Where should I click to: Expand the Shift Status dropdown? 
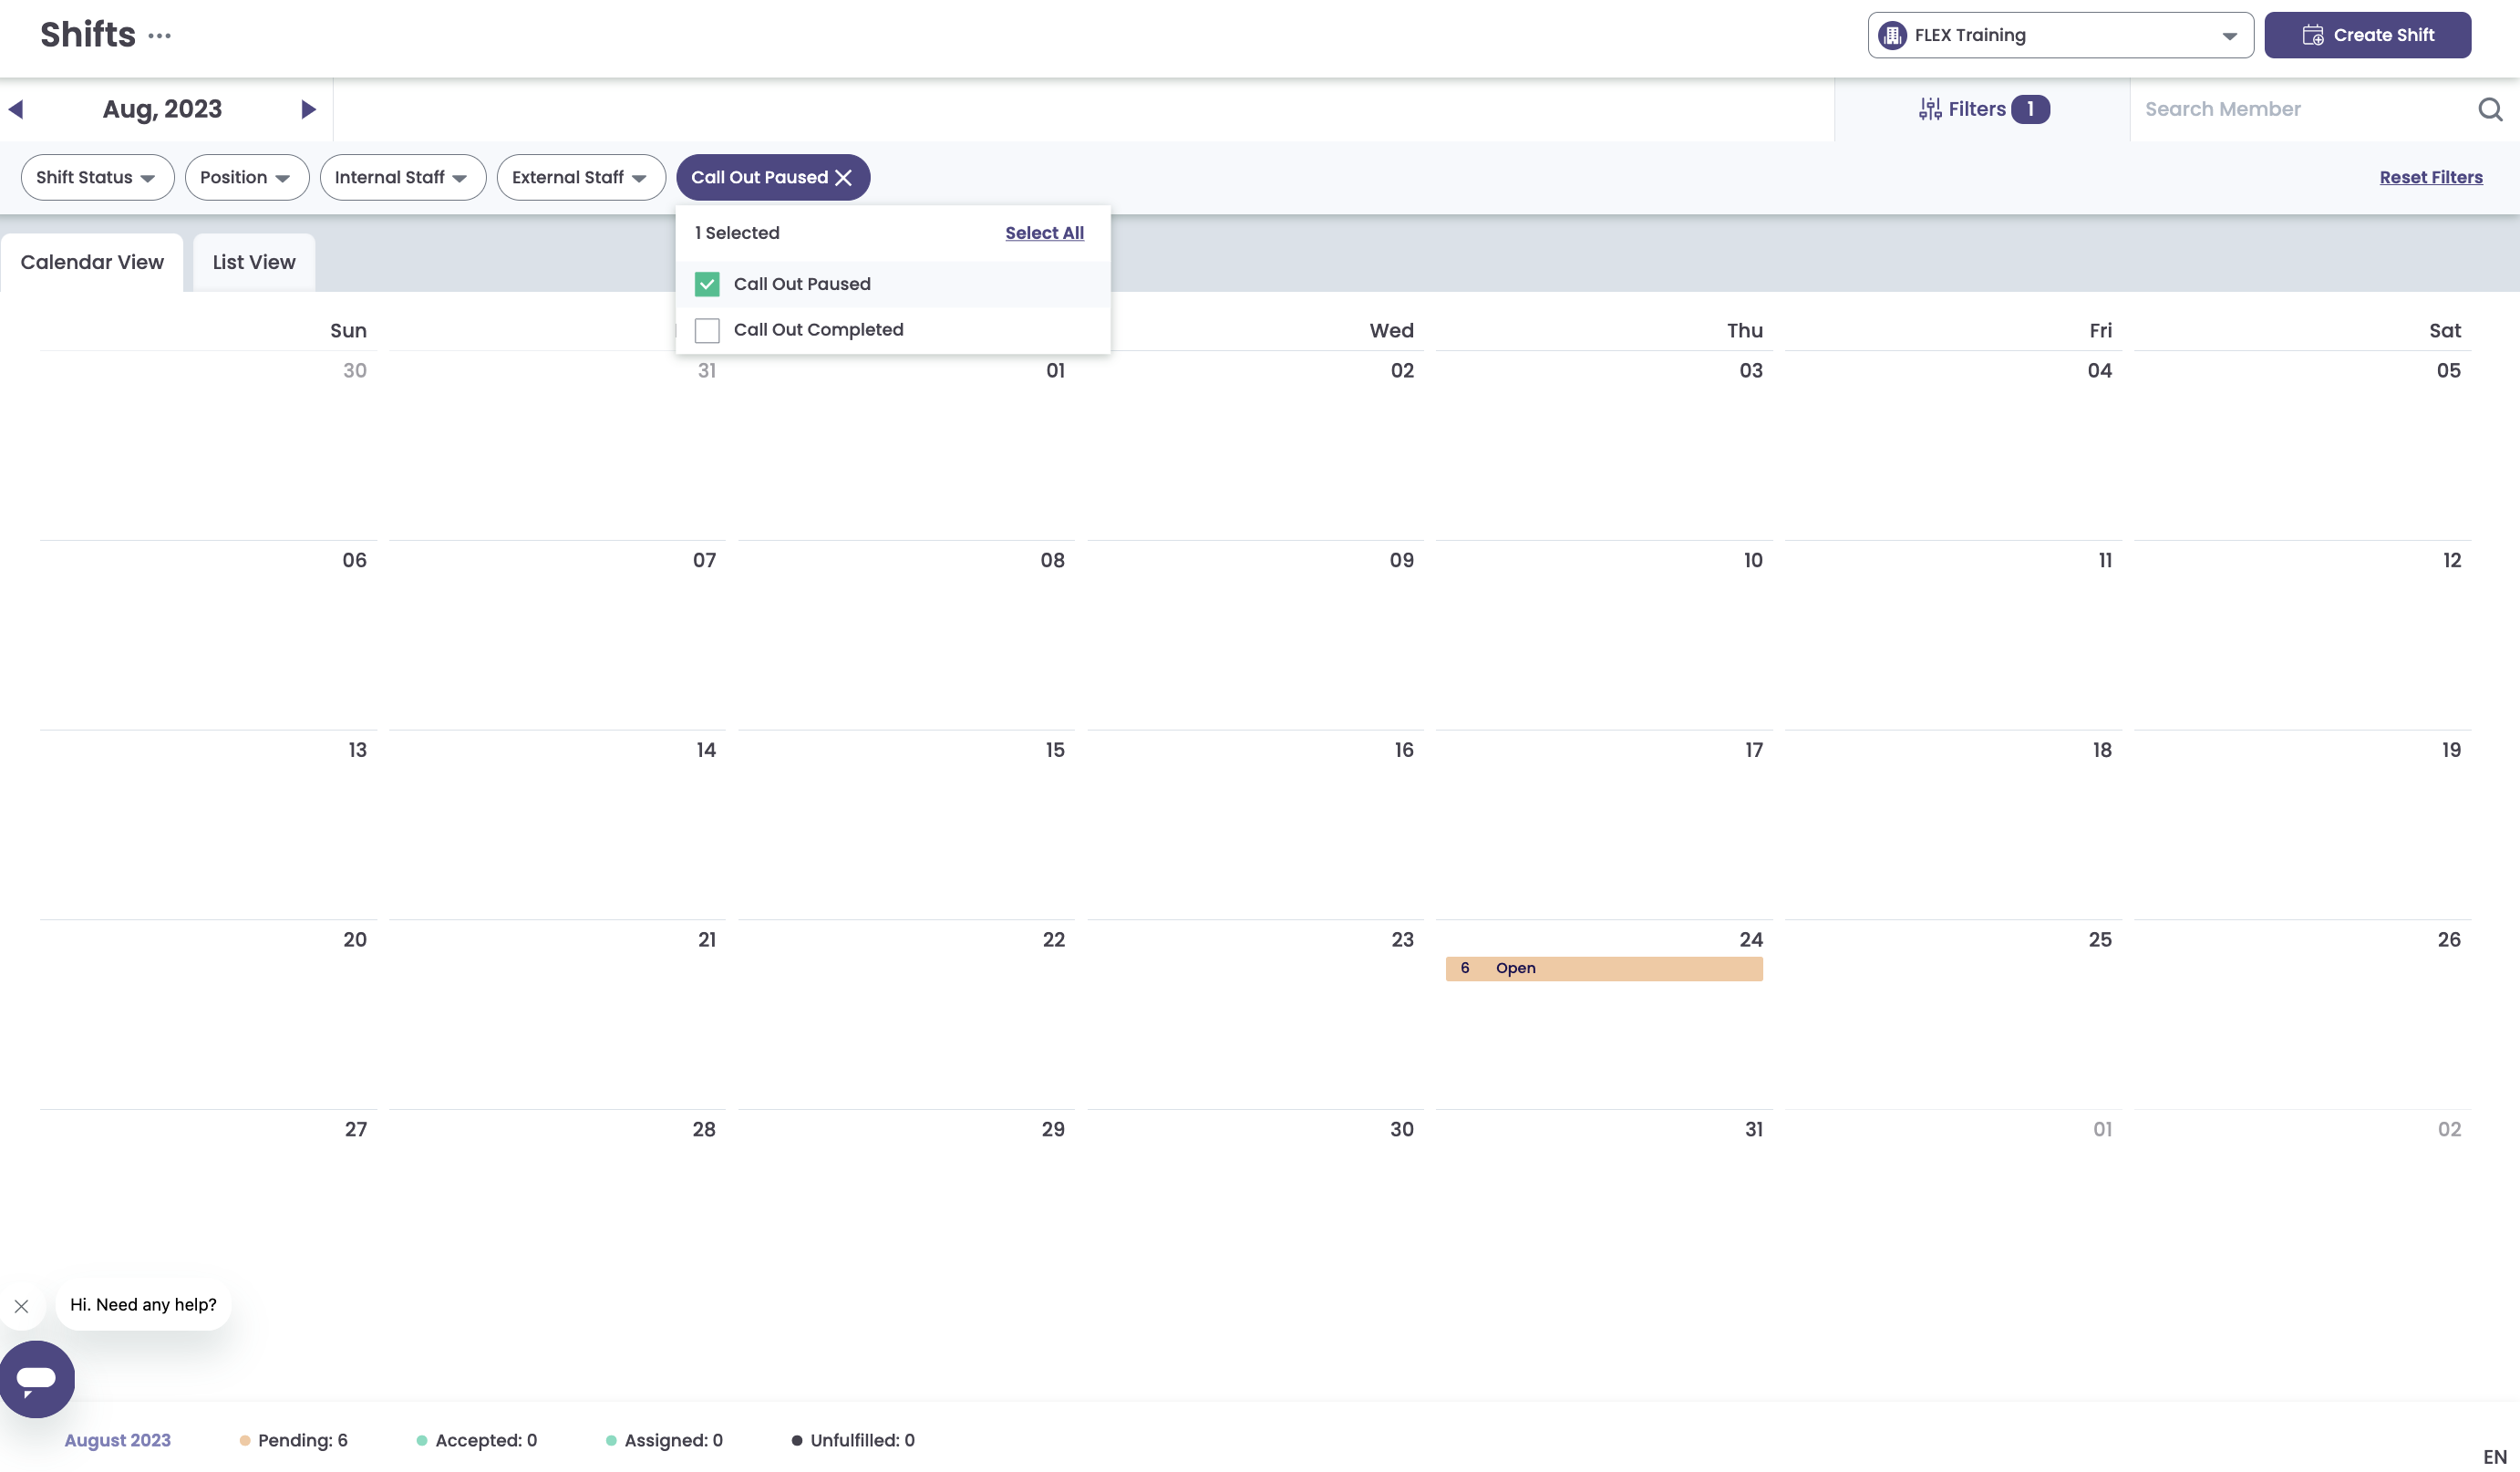click(x=98, y=177)
